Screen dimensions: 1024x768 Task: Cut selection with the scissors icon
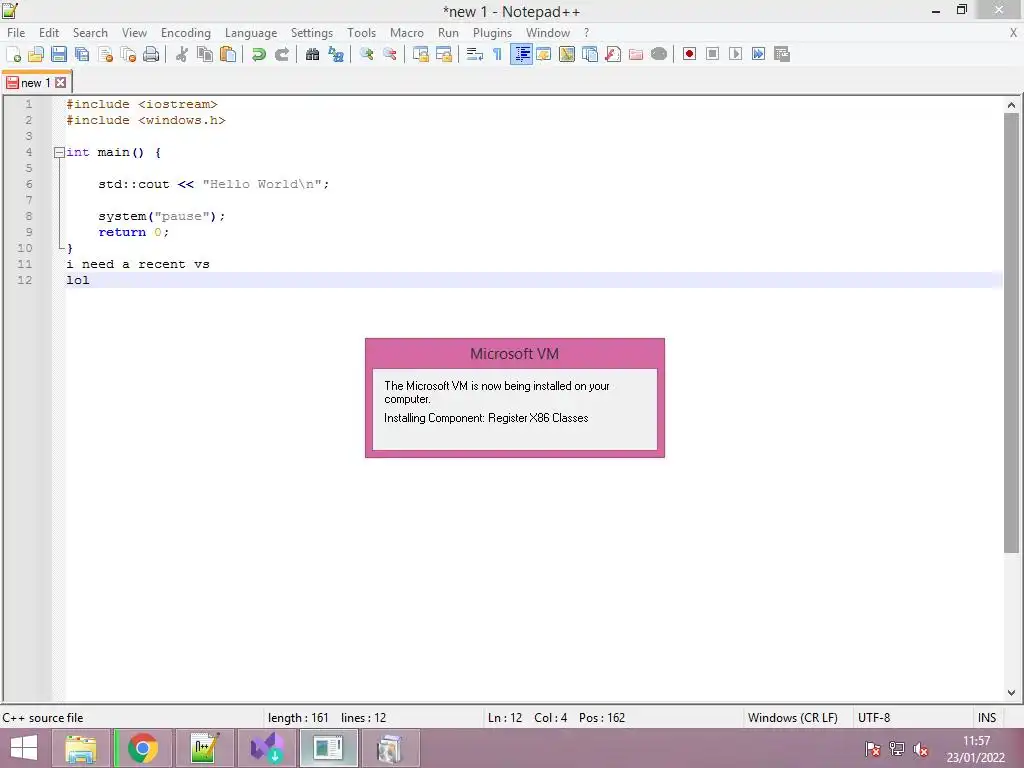click(x=182, y=54)
